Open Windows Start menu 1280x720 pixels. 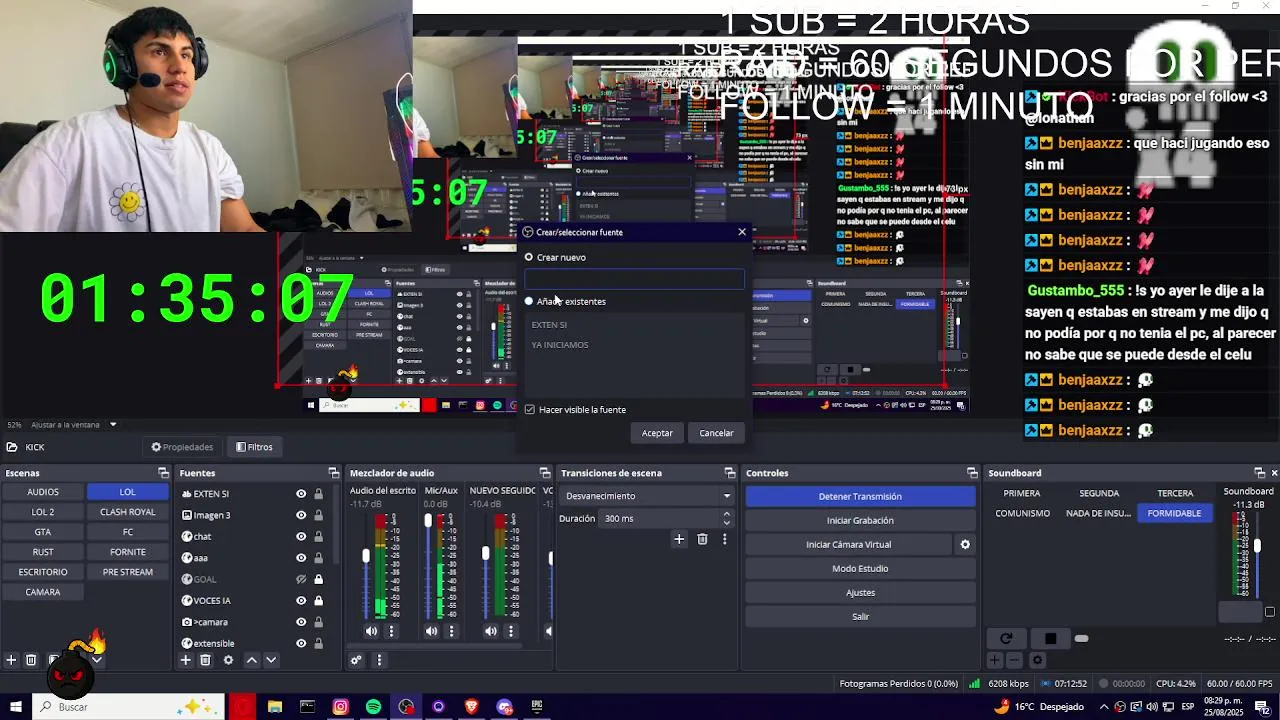pyautogui.click(x=15, y=707)
